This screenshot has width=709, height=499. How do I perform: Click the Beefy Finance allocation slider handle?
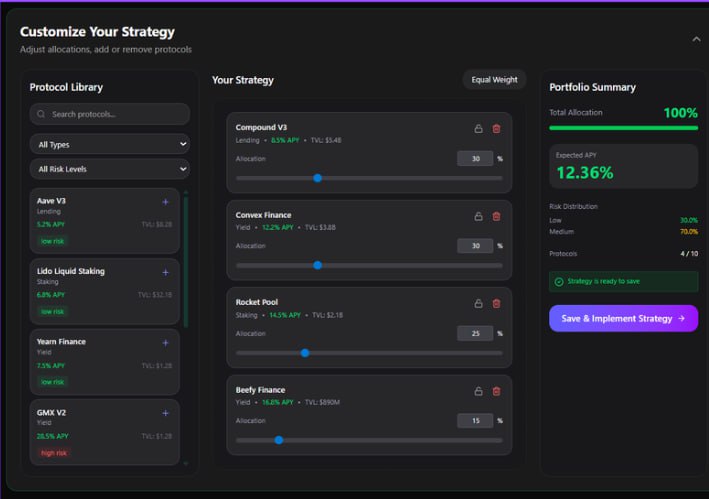click(x=279, y=440)
